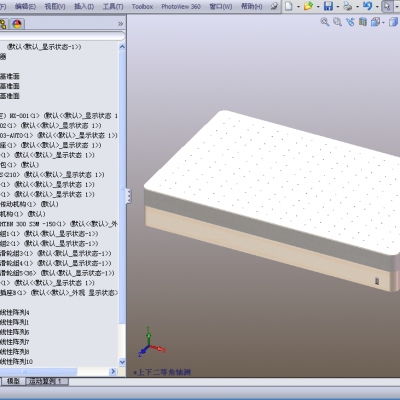Image resolution: width=400 pixels, height=400 pixels.
Task: Click the Open file folder icon
Action: tap(309, 6)
